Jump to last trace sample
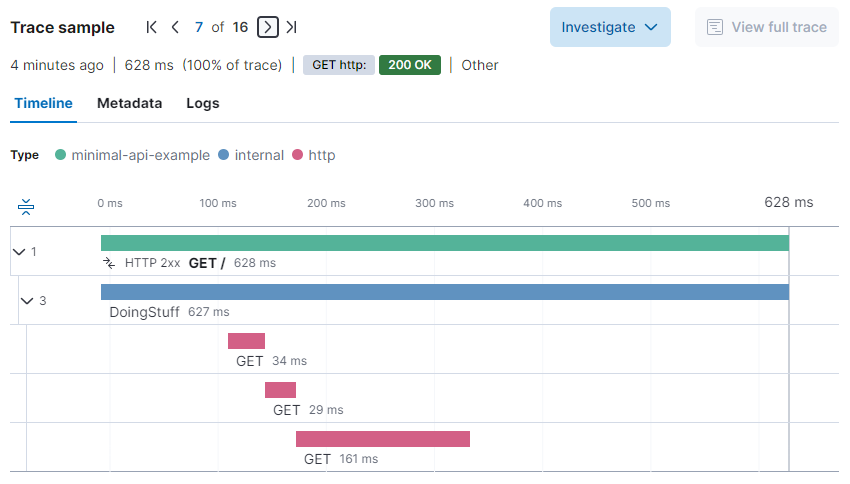The width and height of the screenshot is (850, 484). click(x=291, y=27)
